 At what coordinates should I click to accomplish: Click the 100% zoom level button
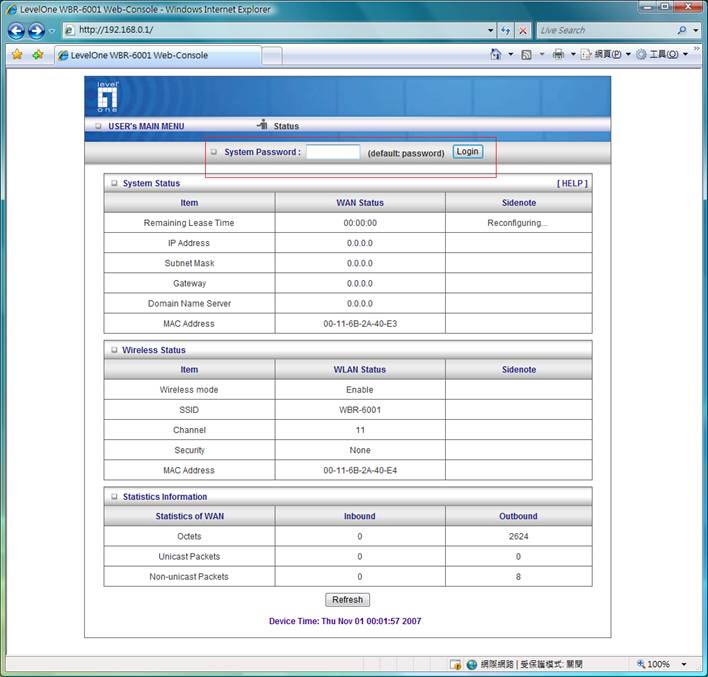[653, 664]
